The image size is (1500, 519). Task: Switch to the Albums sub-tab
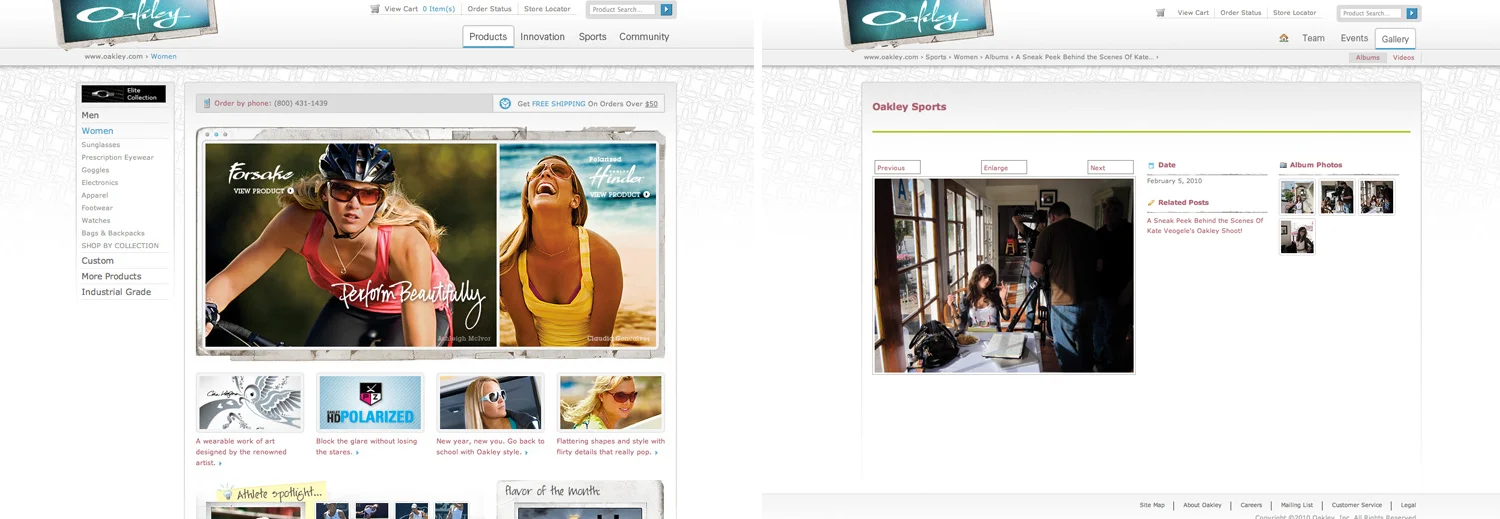[x=1368, y=58]
